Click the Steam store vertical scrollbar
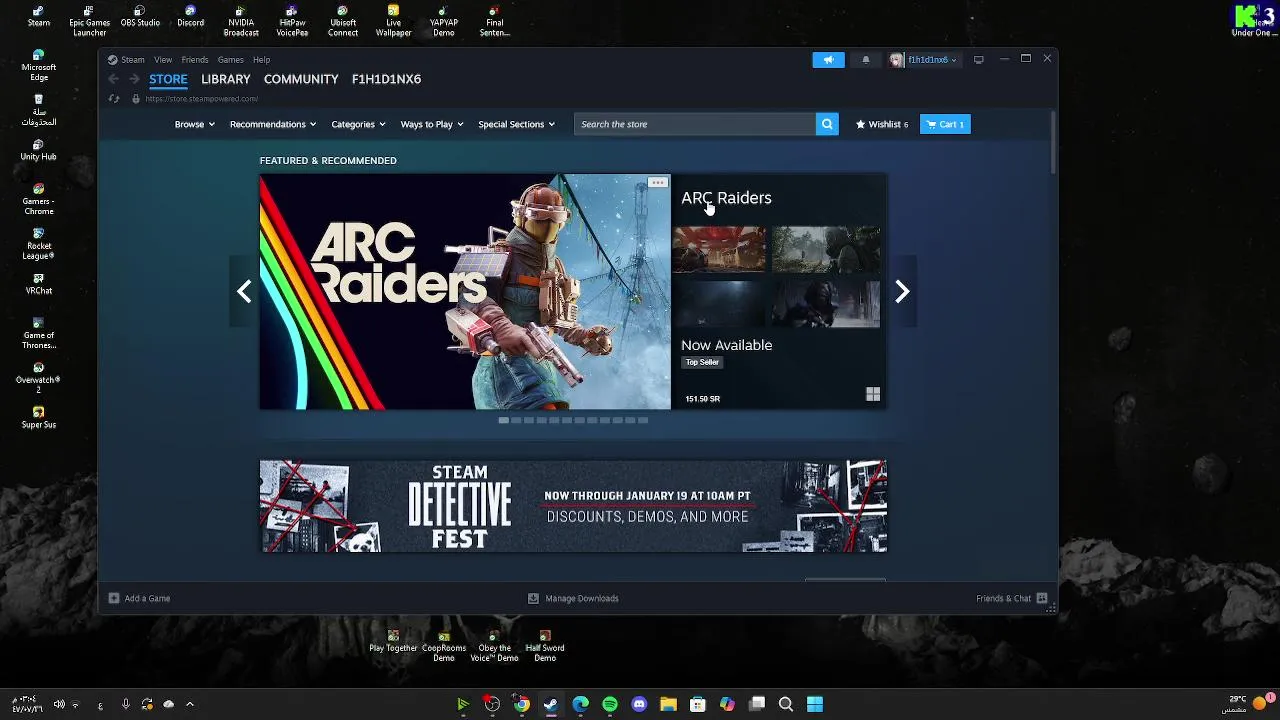This screenshot has height=720, width=1280. coord(1054,142)
